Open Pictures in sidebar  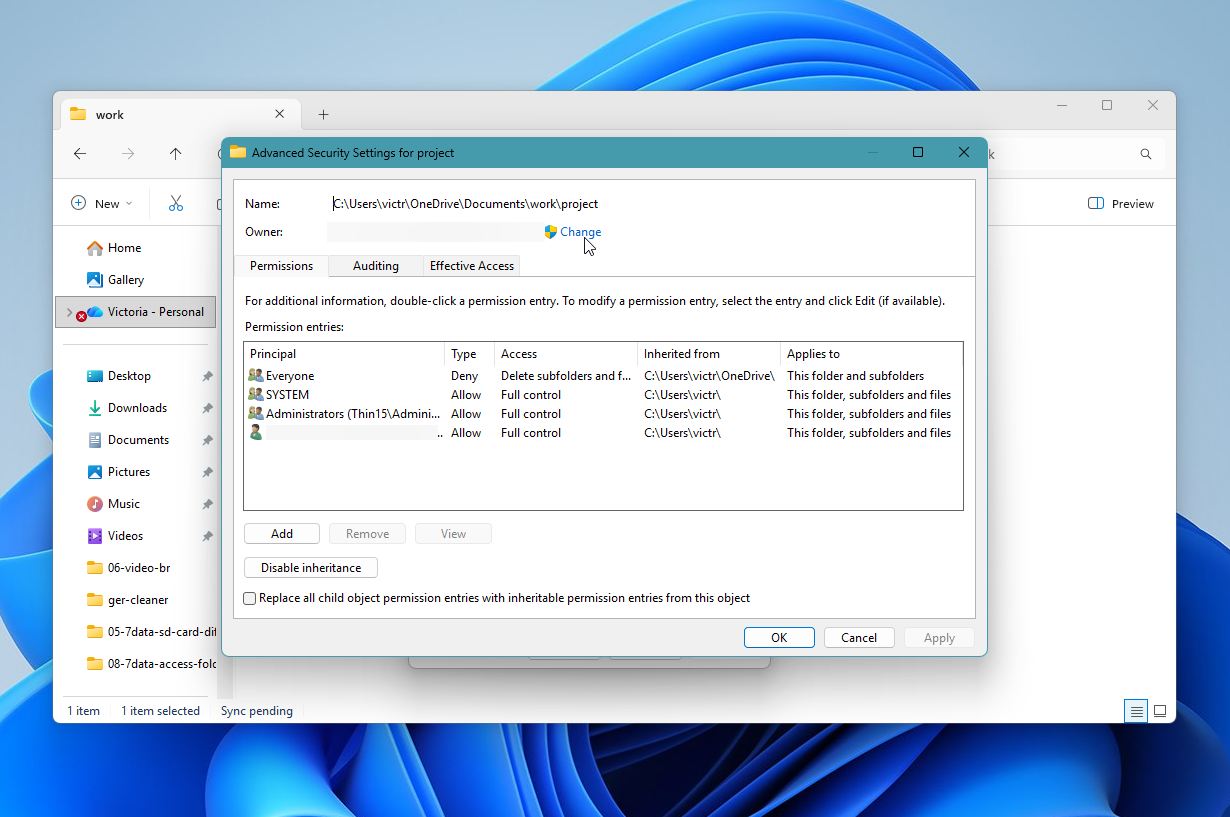(129, 472)
